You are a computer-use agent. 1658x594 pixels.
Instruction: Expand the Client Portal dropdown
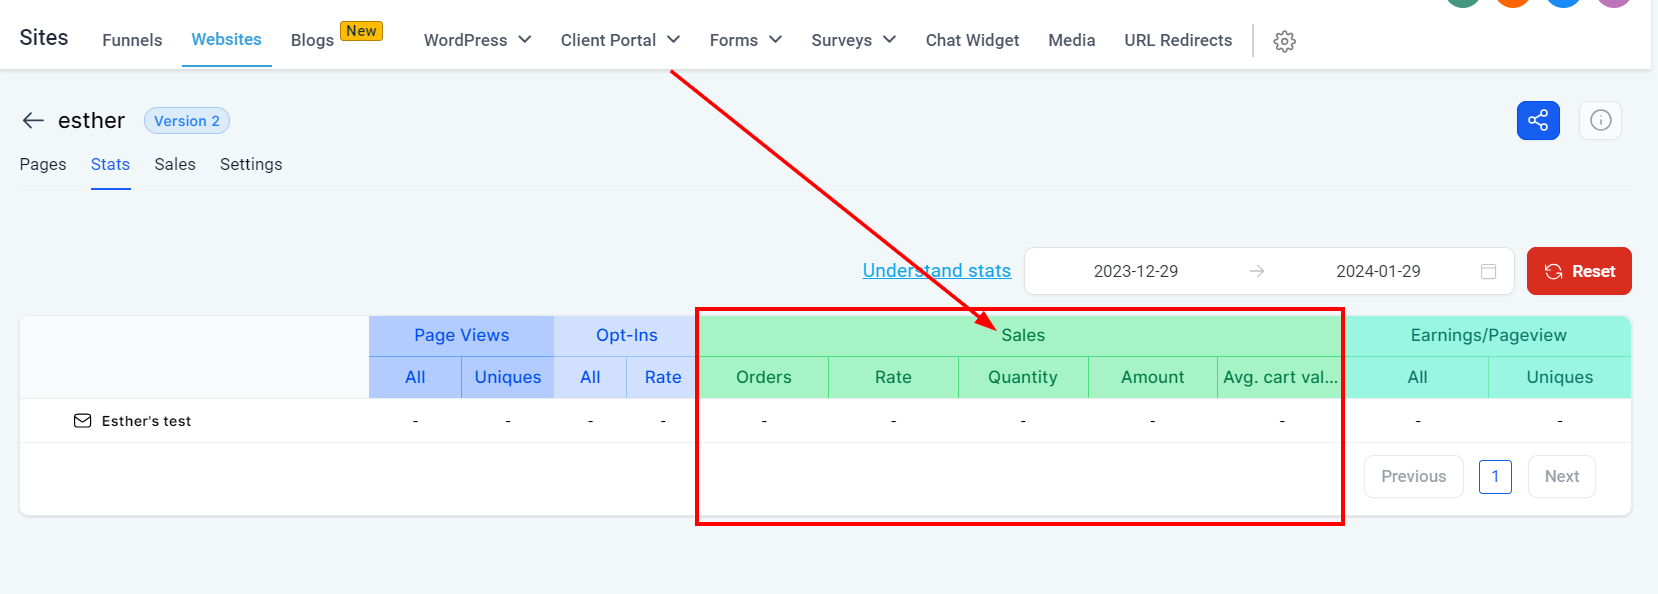pos(620,40)
